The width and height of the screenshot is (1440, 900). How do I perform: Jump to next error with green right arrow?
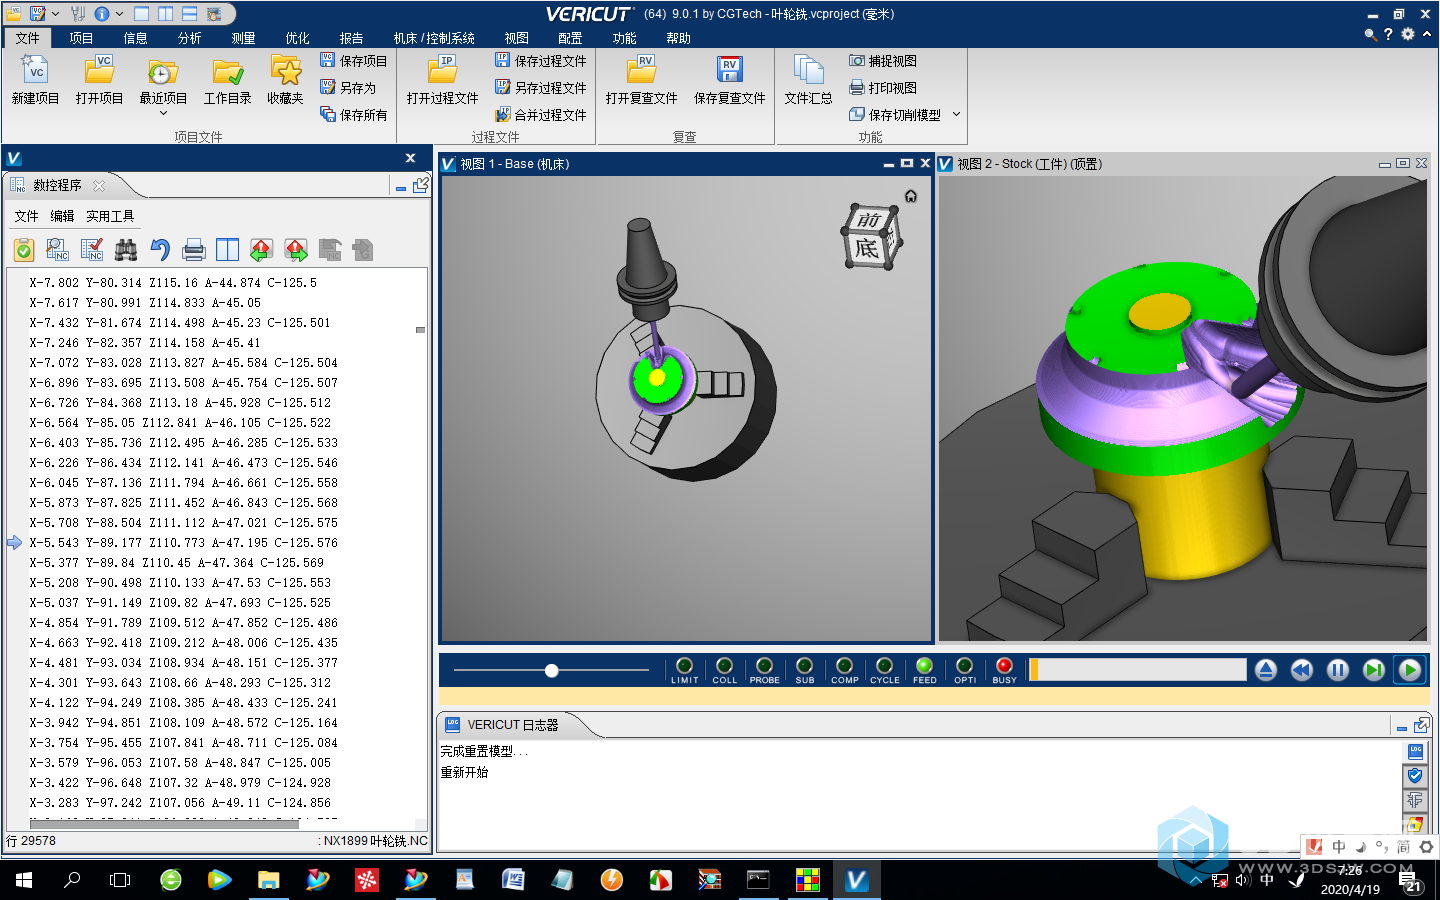296,250
